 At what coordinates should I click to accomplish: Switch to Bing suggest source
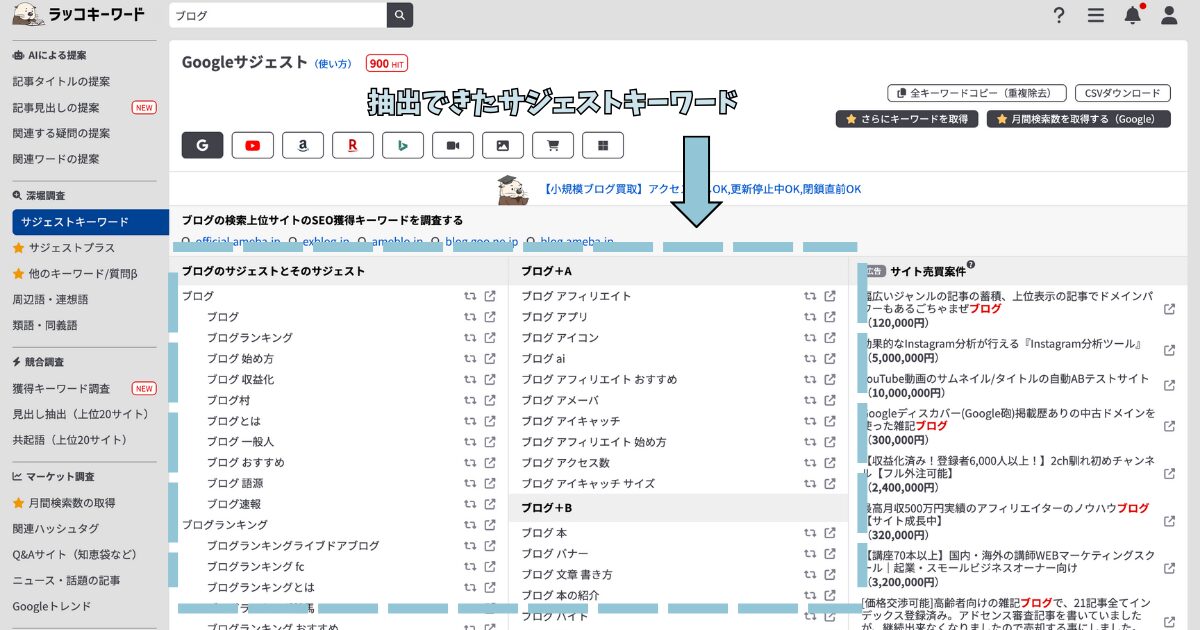[x=402, y=145]
